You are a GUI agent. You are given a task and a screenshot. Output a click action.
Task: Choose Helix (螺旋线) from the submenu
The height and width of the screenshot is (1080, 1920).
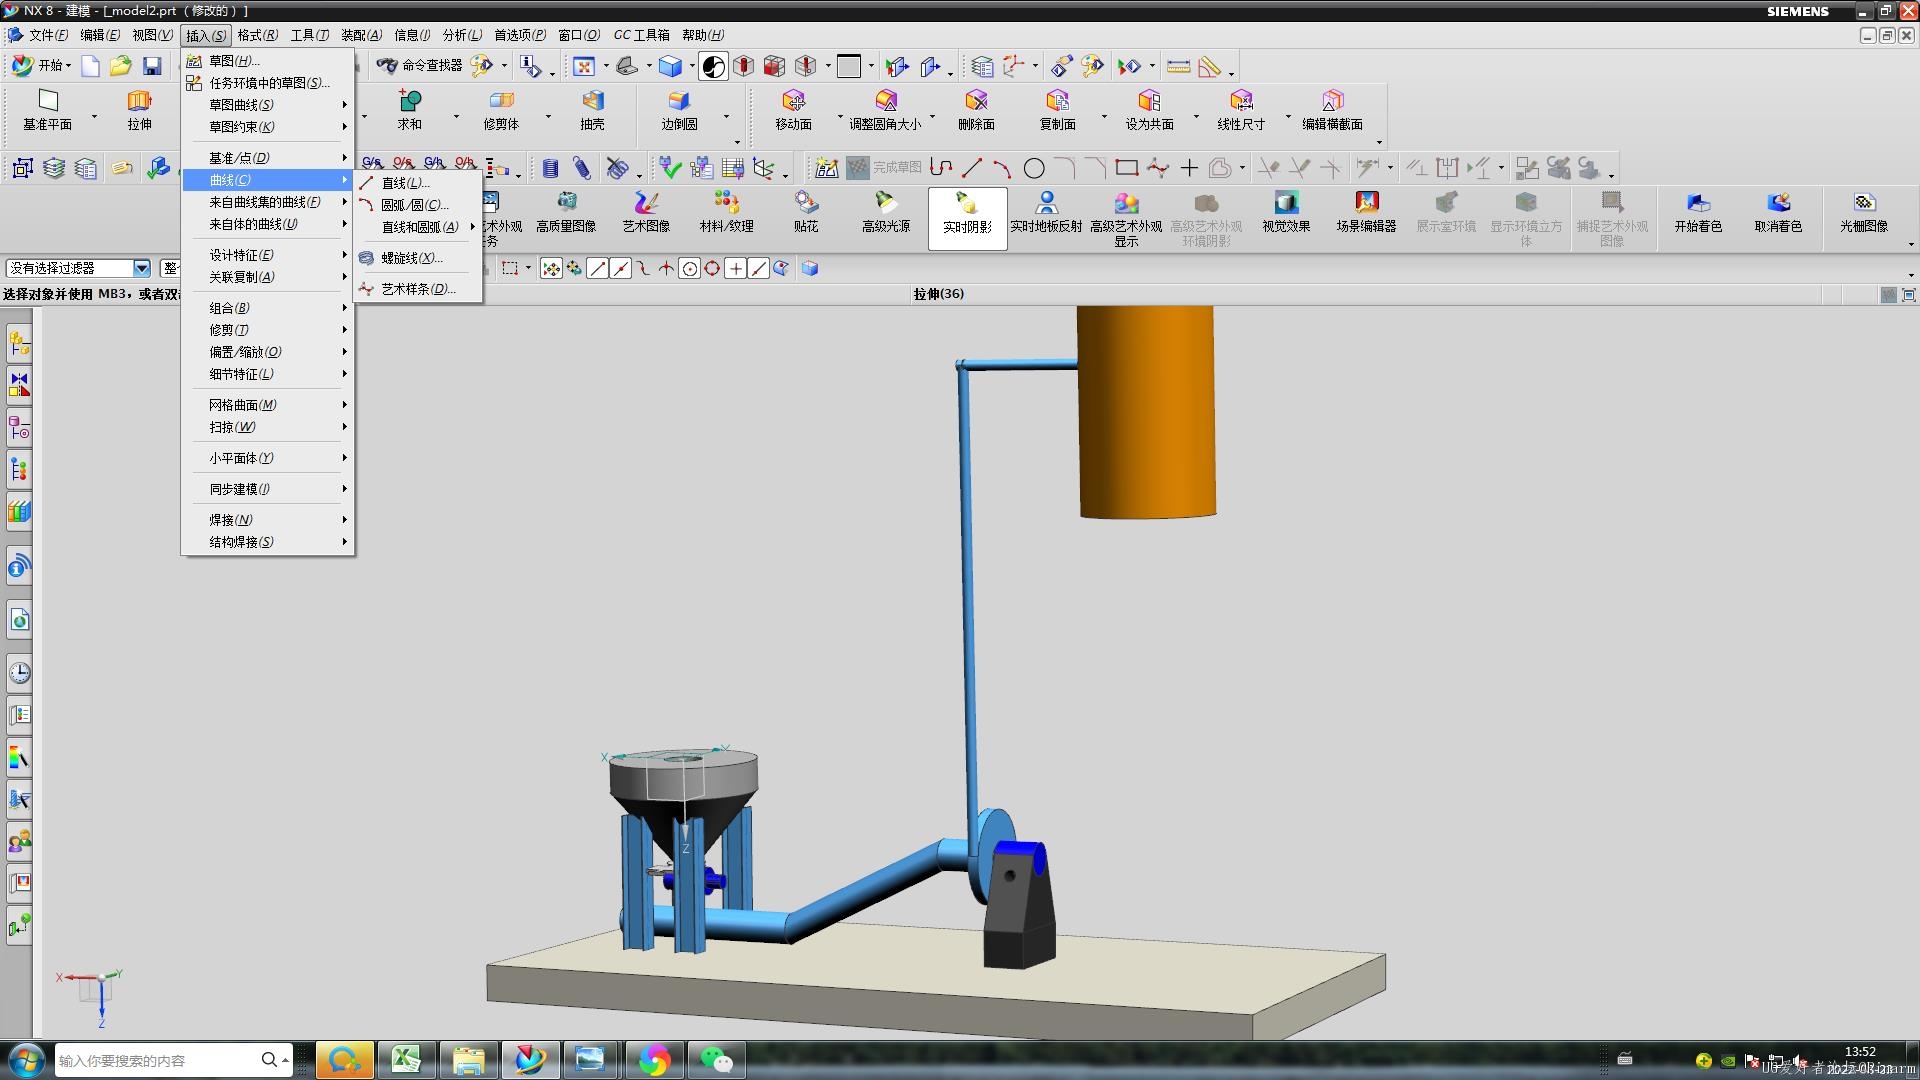coord(418,258)
